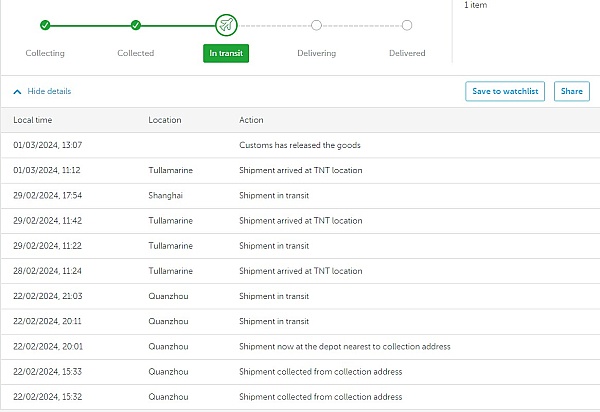The image size is (600, 412).
Task: Click the Share button
Action: tap(572, 91)
